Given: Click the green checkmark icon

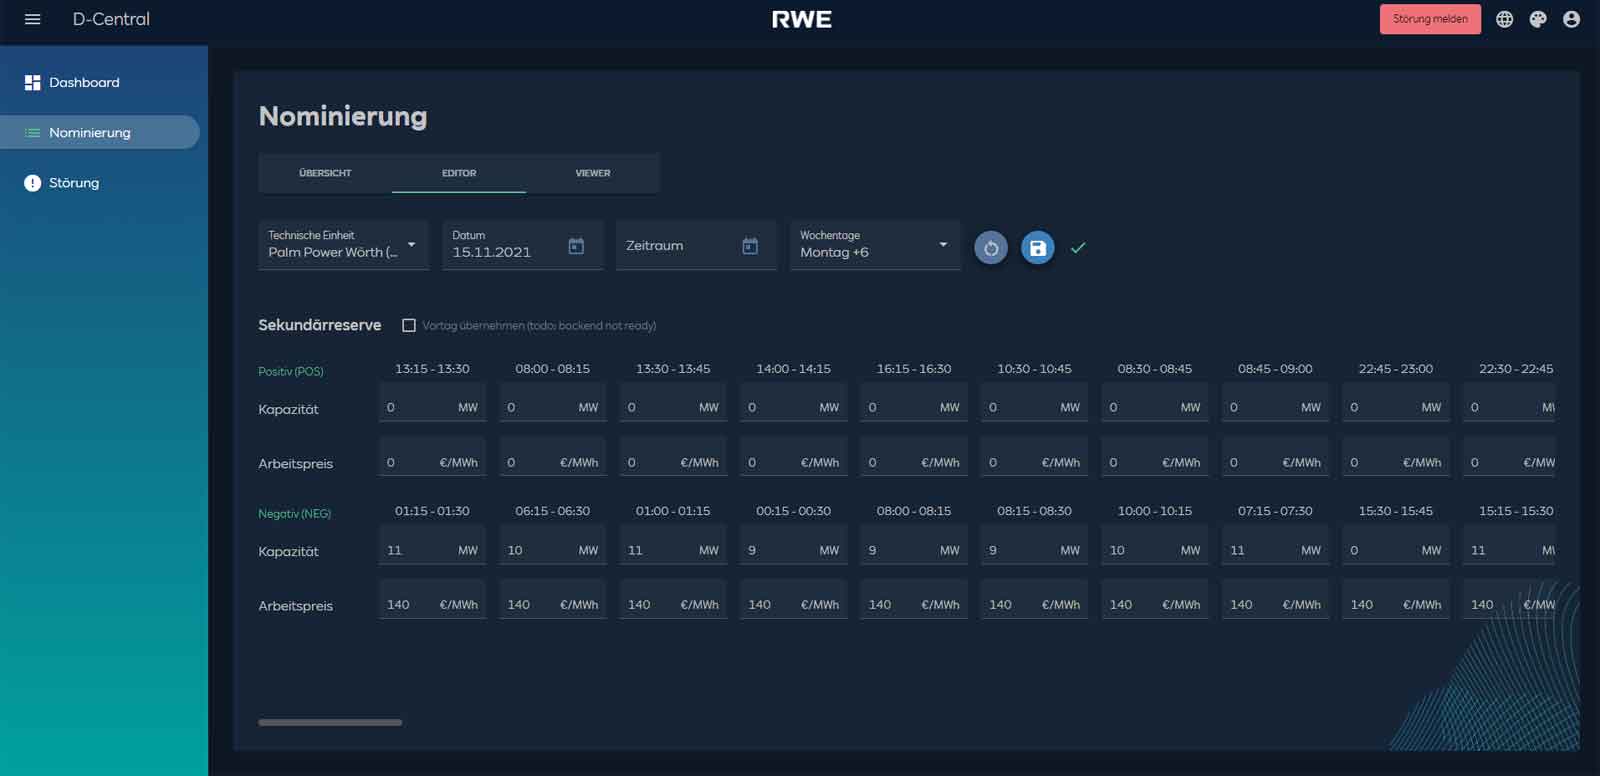Looking at the screenshot, I should (1077, 248).
